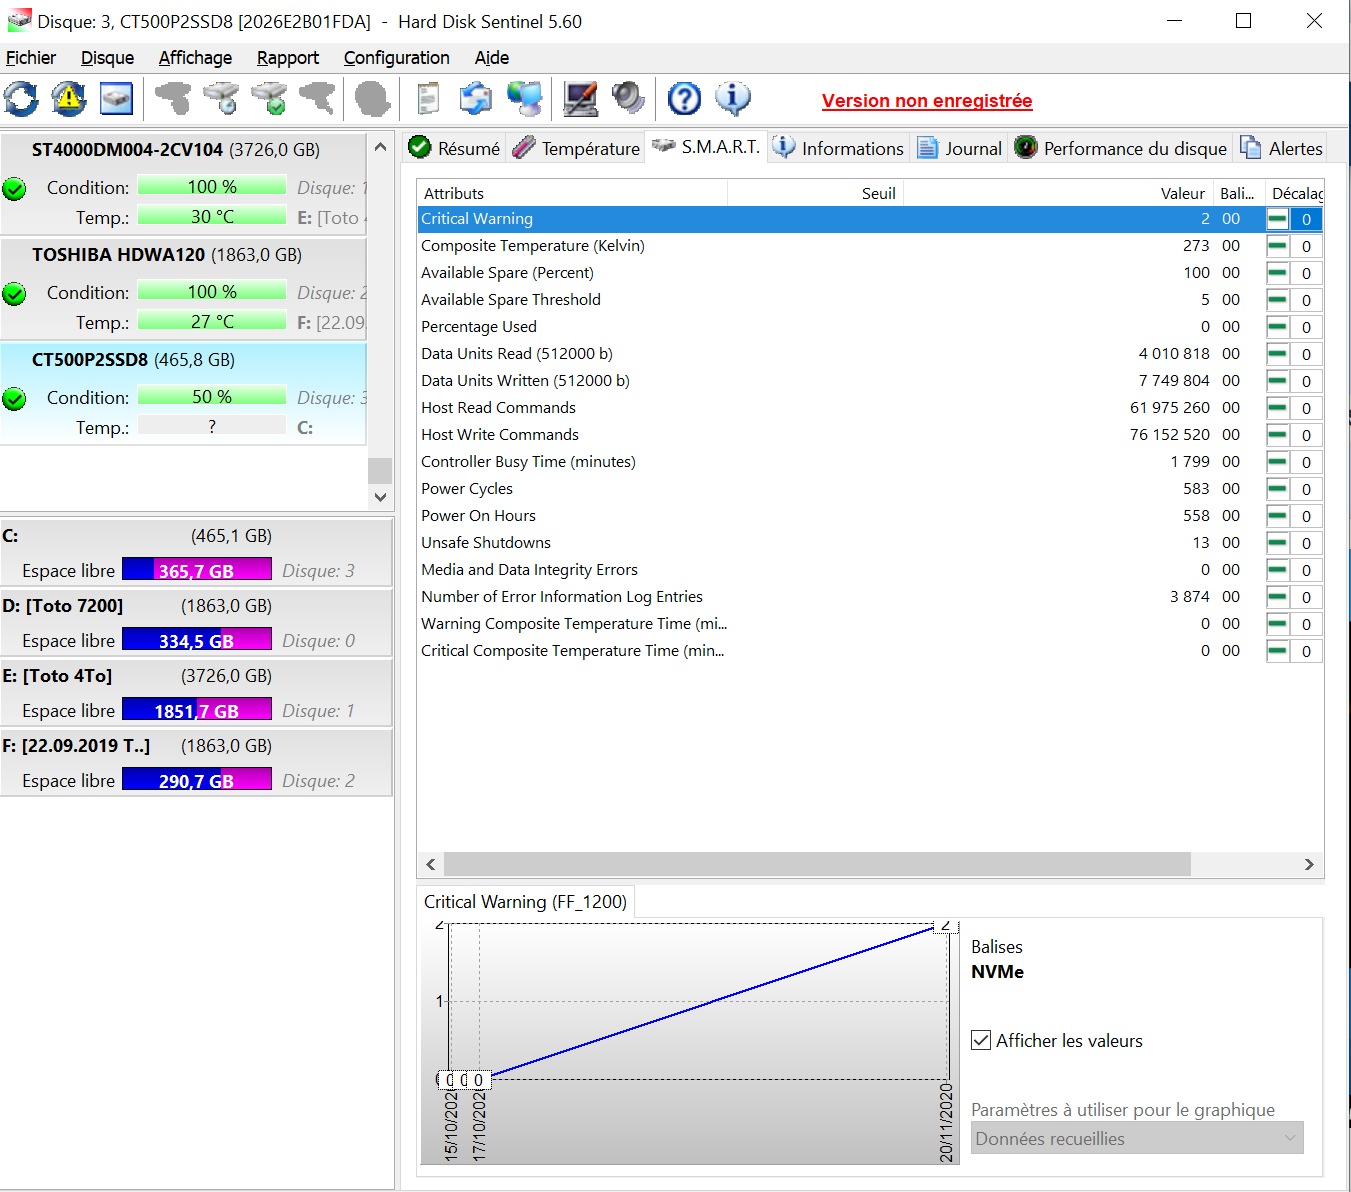This screenshot has width=1351, height=1192.
Task: Open the report notepad icon in toolbar
Action: [428, 99]
